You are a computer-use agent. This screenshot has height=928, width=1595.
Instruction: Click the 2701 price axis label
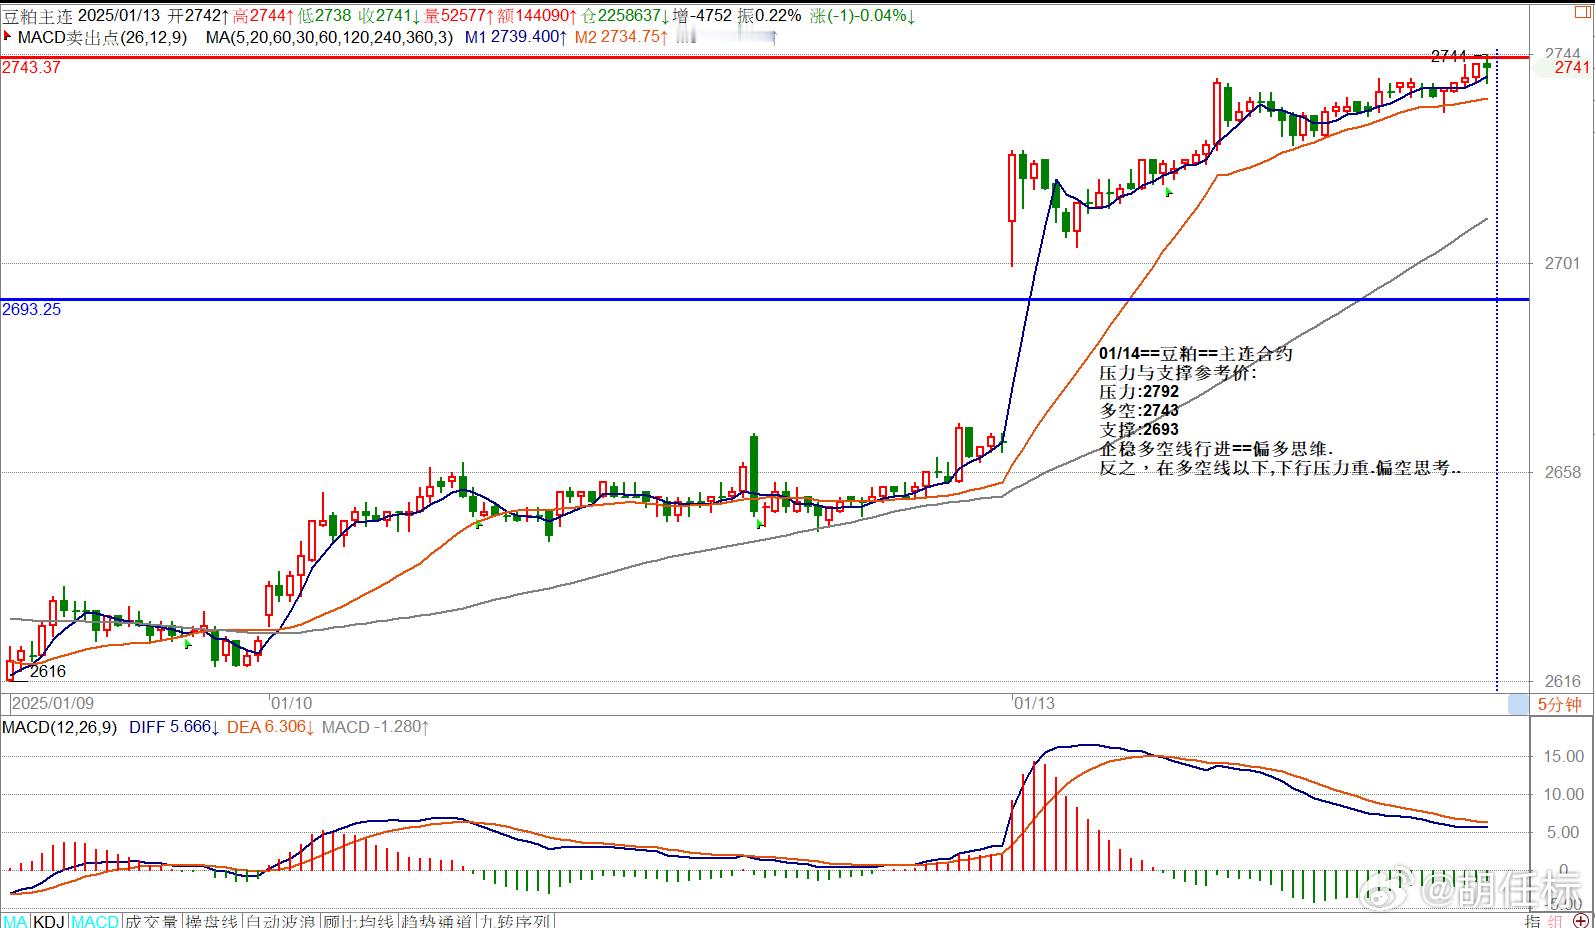pos(1562,263)
